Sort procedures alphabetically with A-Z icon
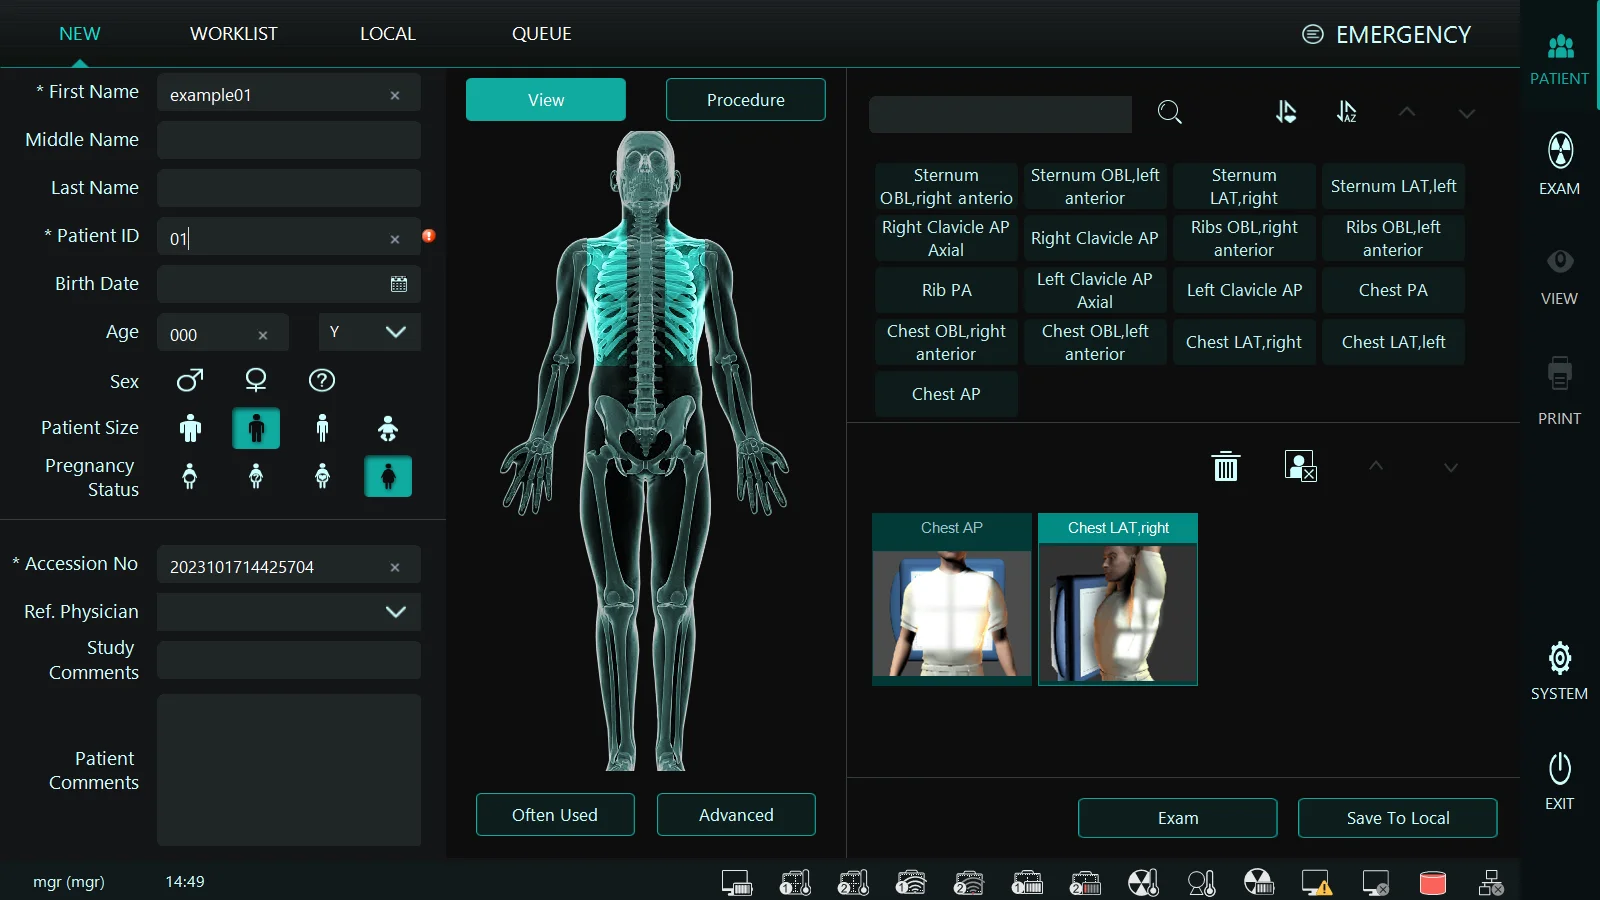 pyautogui.click(x=1346, y=113)
